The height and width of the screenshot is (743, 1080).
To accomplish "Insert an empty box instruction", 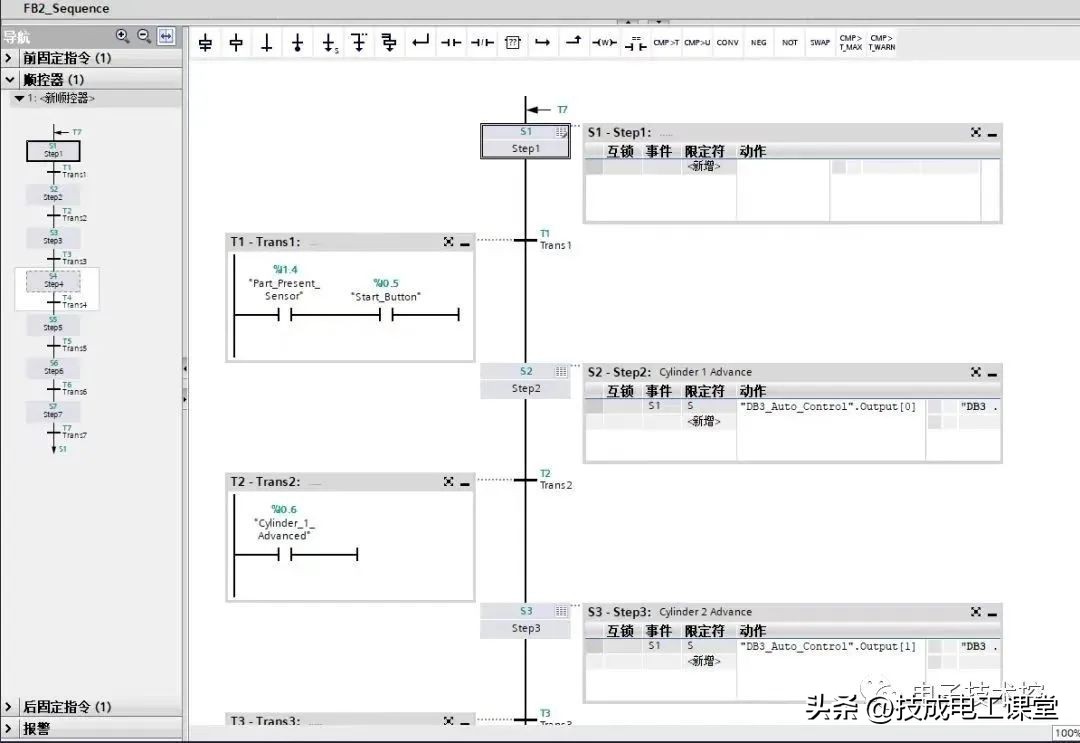I will pos(513,42).
